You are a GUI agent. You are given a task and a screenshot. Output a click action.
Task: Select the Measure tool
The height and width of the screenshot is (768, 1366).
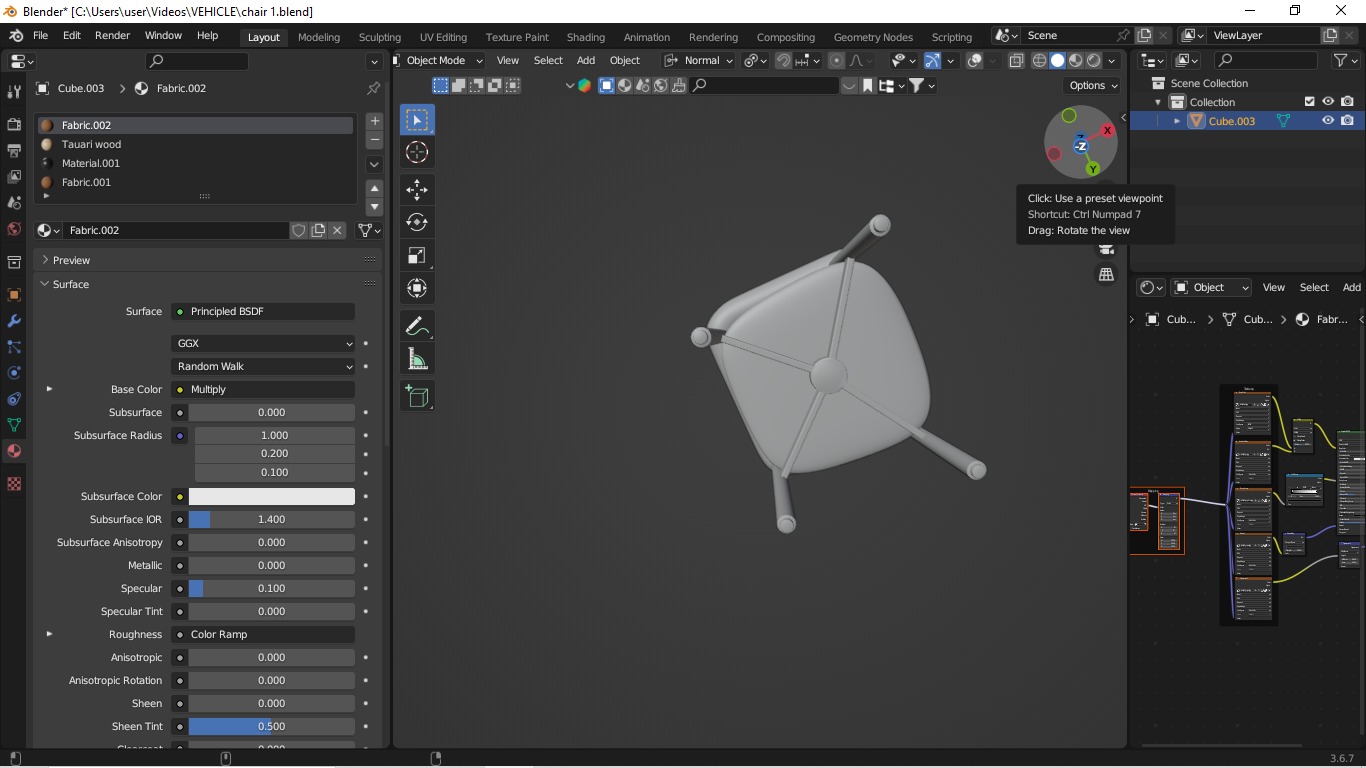[x=417, y=359]
